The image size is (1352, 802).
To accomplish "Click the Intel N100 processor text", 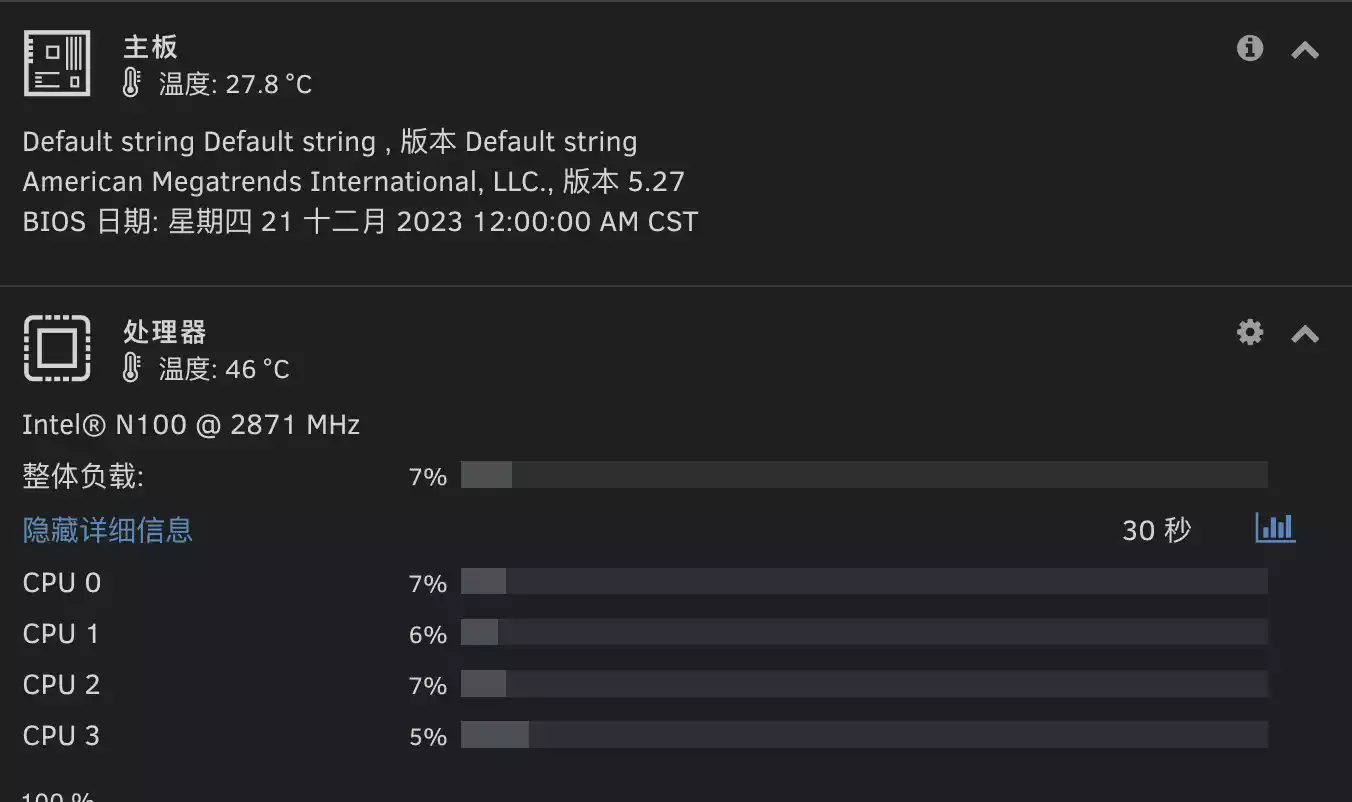I will coord(191,425).
